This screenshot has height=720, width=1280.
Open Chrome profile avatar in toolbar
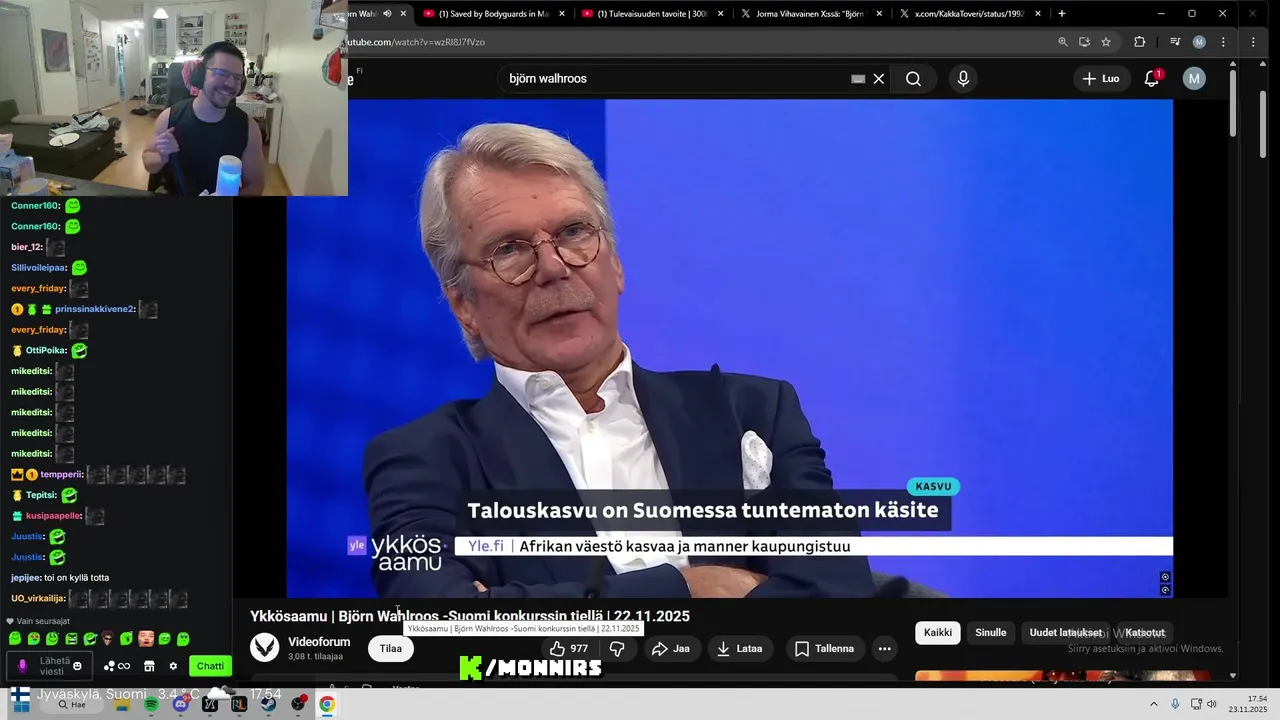click(1199, 42)
